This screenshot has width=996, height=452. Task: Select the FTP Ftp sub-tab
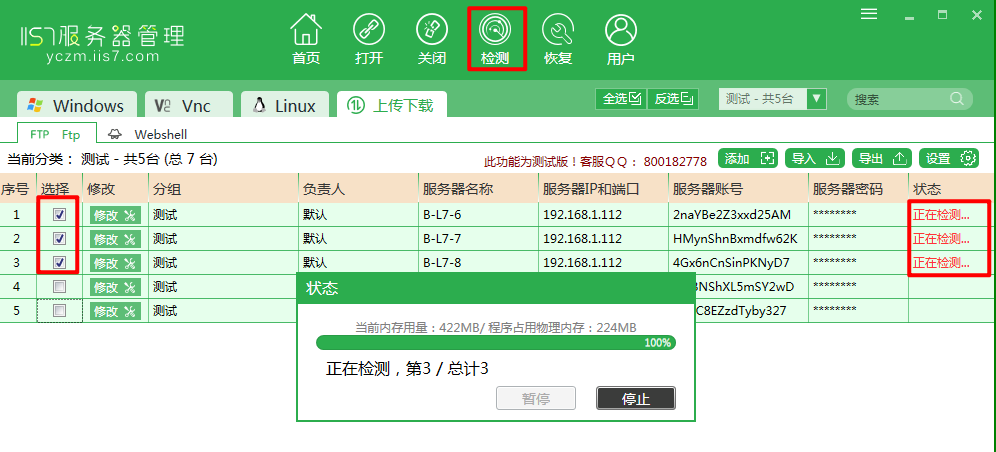[55, 135]
